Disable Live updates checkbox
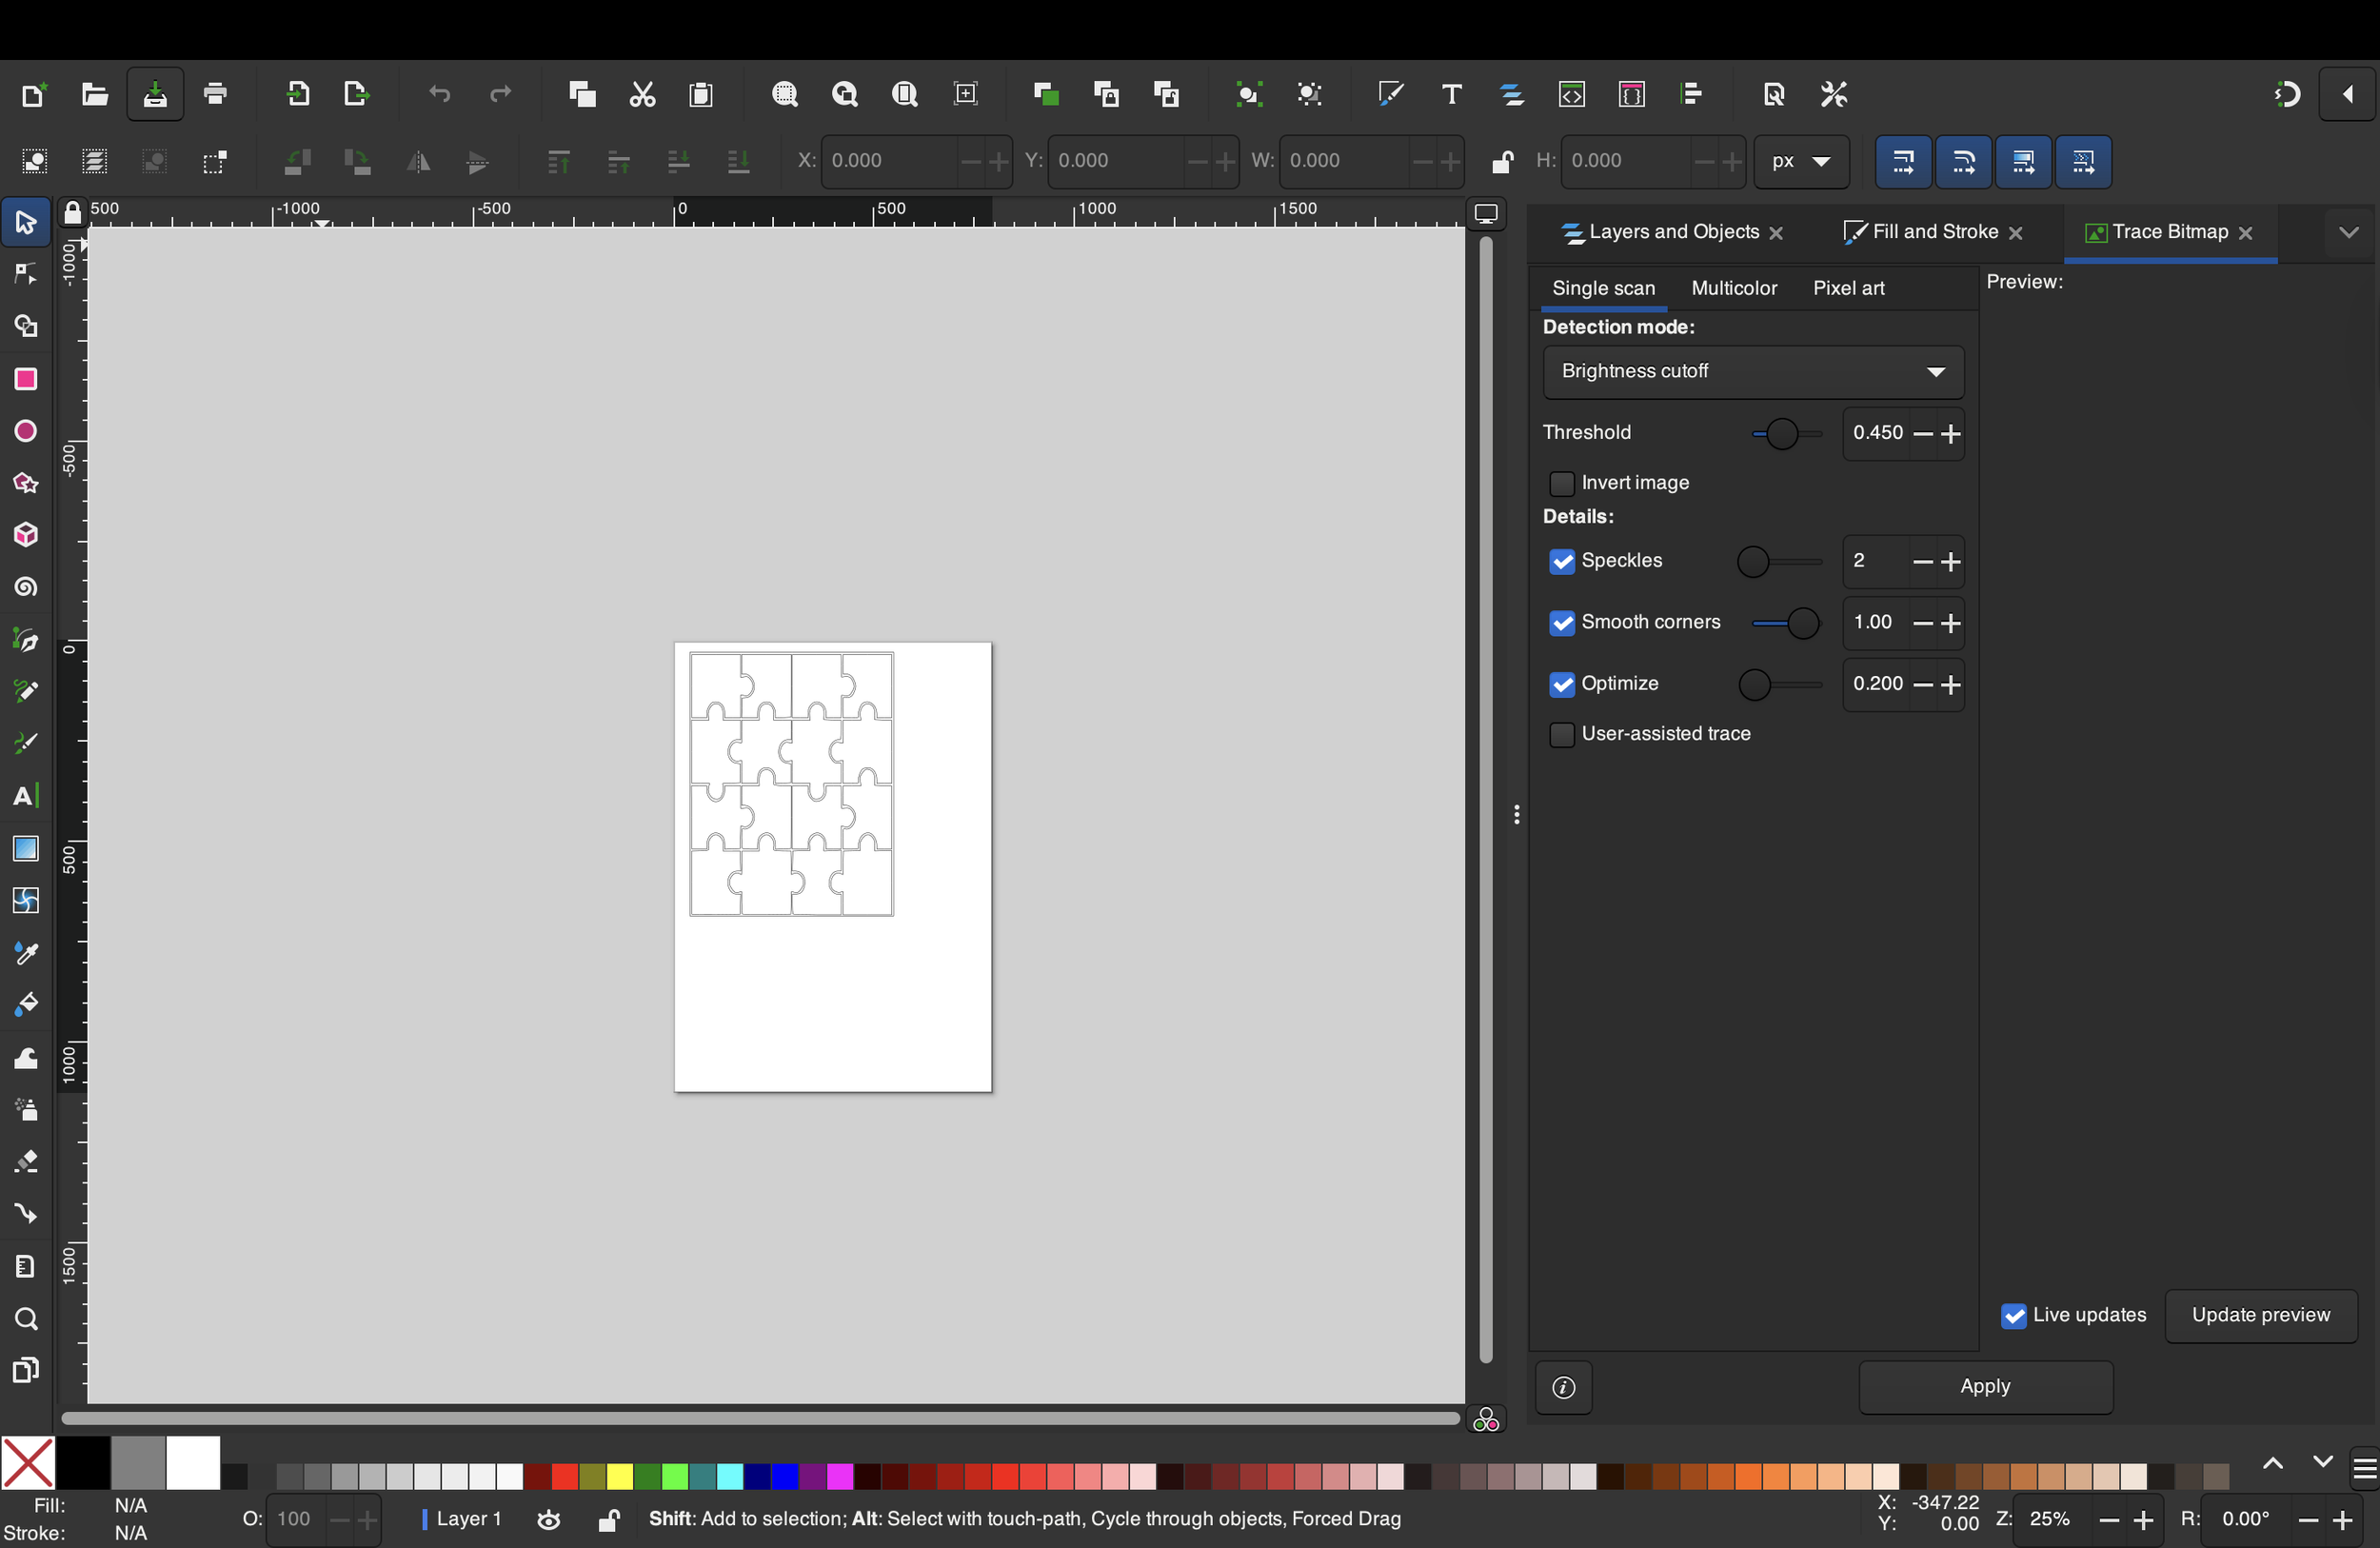Viewport: 2380px width, 1548px height. click(x=2014, y=1316)
